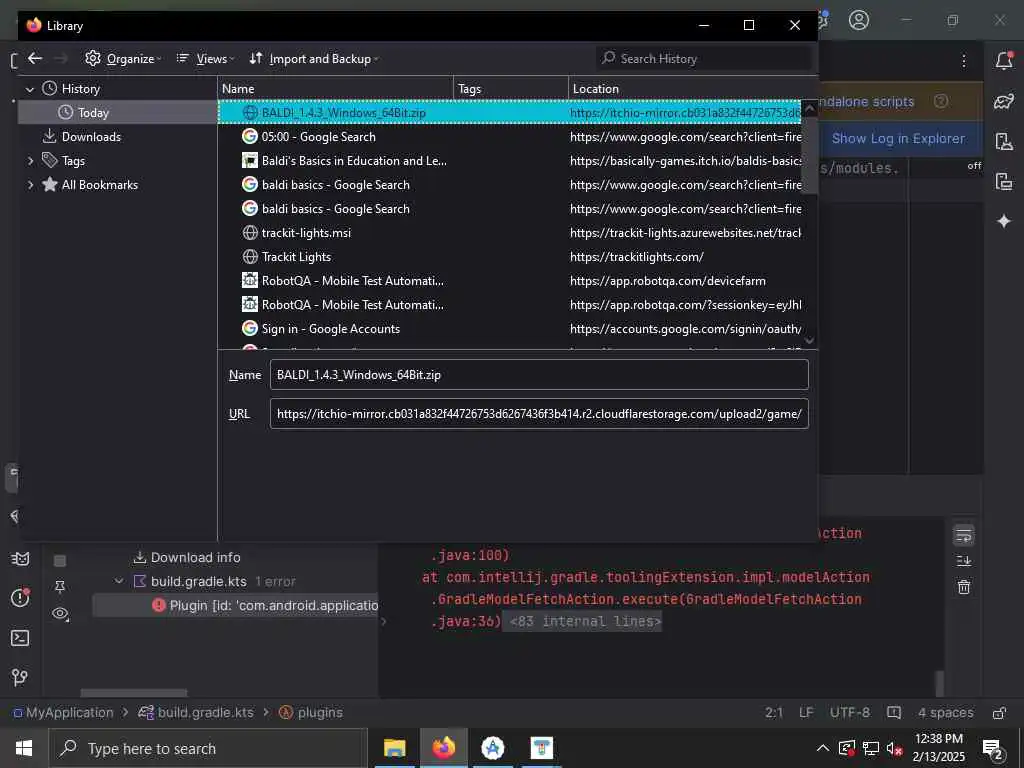Screen dimensions: 1024x768
Task: Open File Explorer from the taskbar
Action: point(394,748)
